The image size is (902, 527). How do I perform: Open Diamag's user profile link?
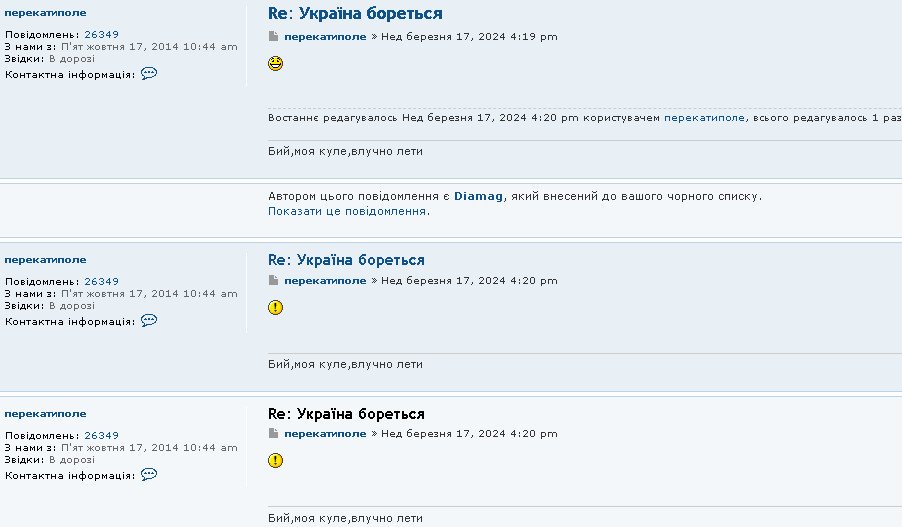478,196
